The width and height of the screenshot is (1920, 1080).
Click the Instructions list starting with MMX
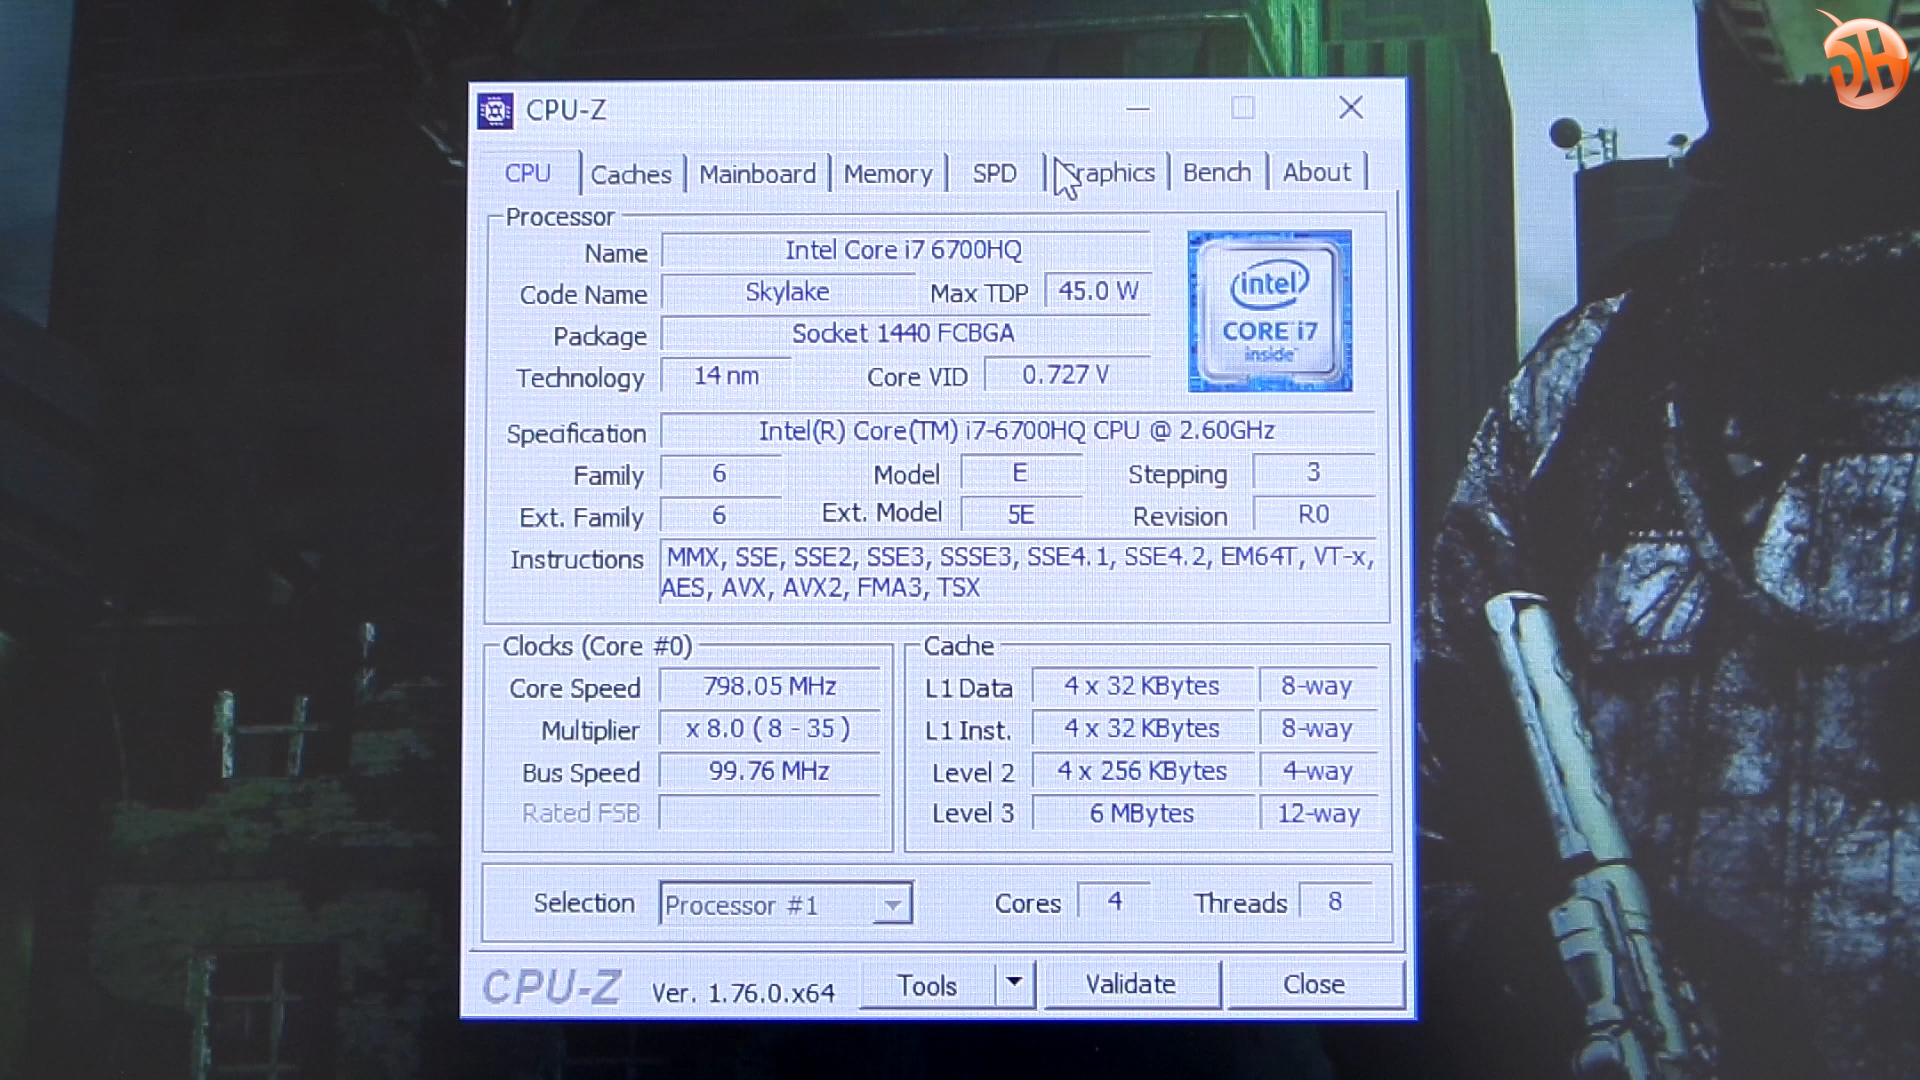(1017, 572)
